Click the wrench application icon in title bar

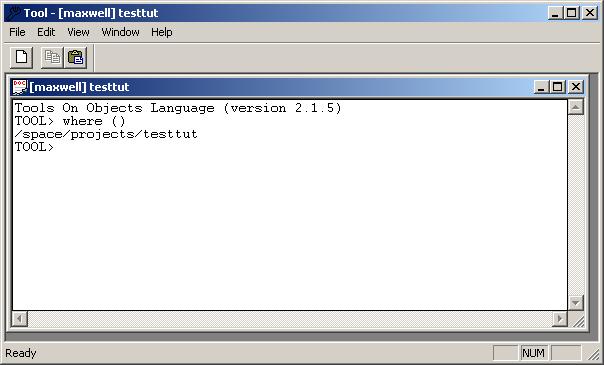click(x=14, y=13)
